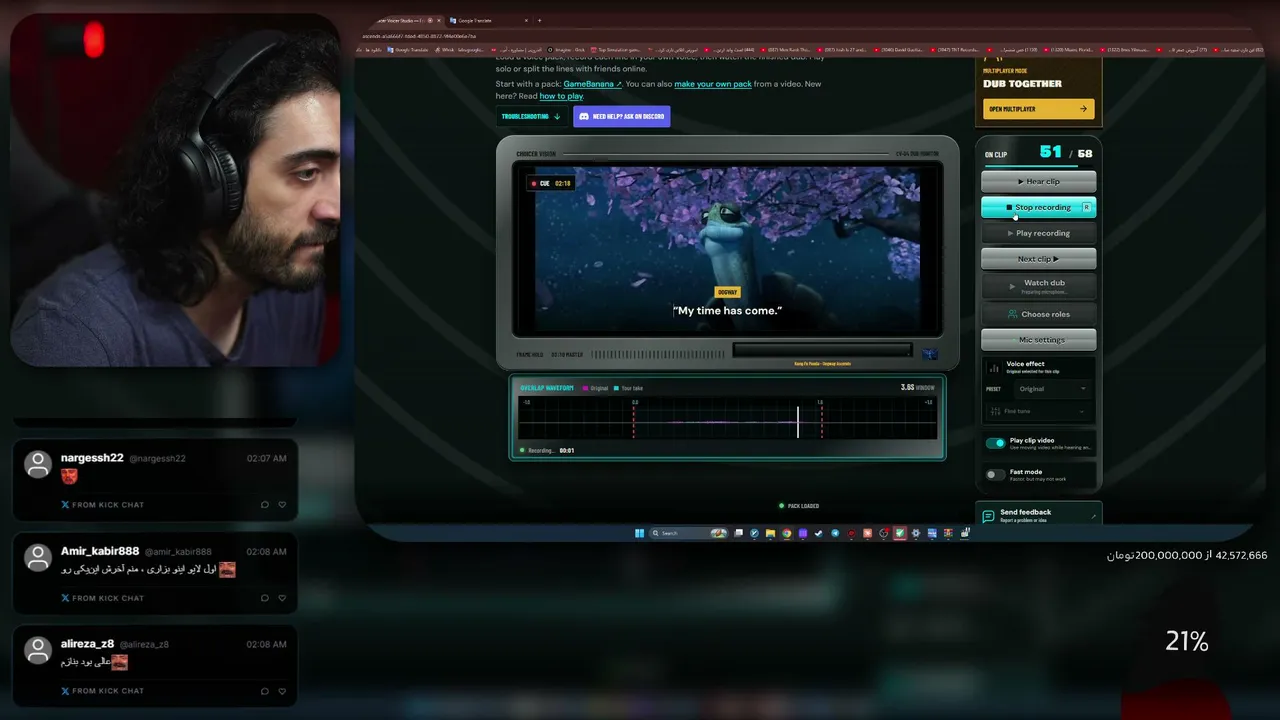Toggle the Play clip video switch
The height and width of the screenshot is (720, 1280).
pos(995,443)
